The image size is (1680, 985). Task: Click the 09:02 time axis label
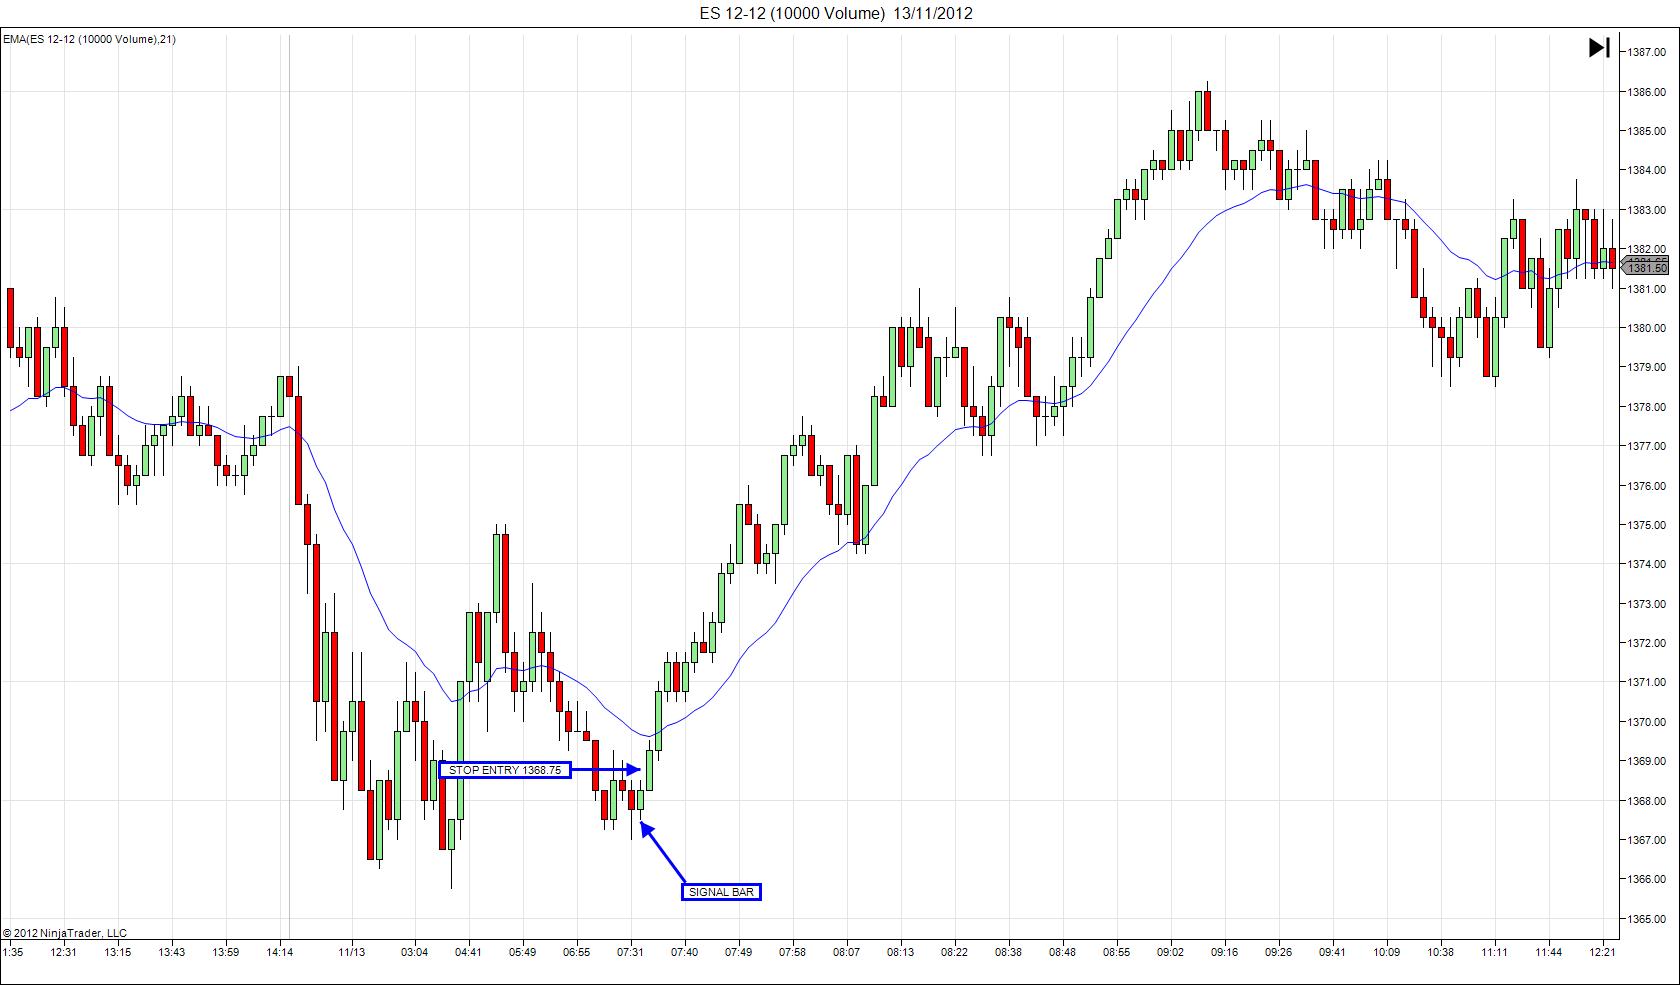(1170, 952)
